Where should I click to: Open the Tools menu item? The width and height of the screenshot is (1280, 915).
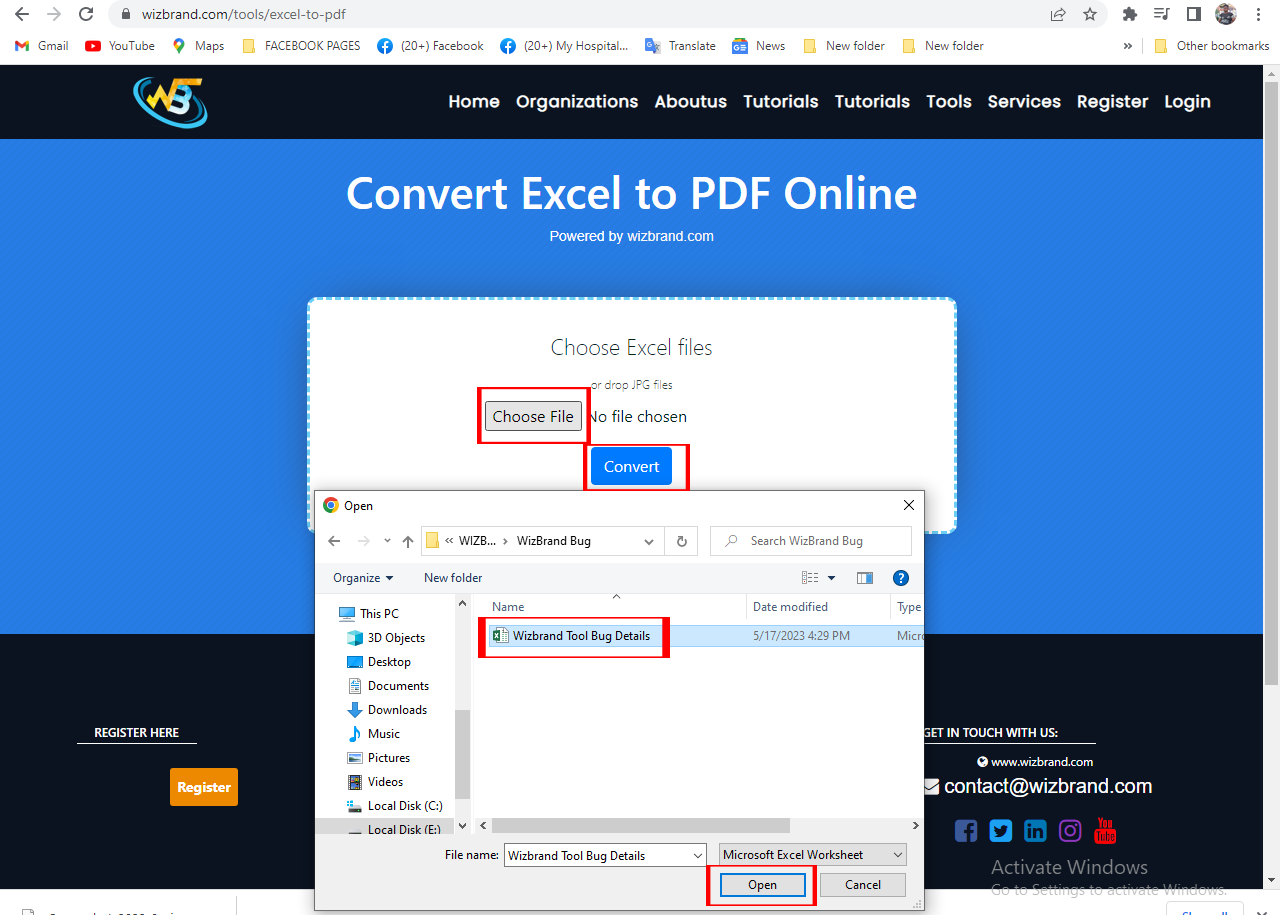[949, 102]
